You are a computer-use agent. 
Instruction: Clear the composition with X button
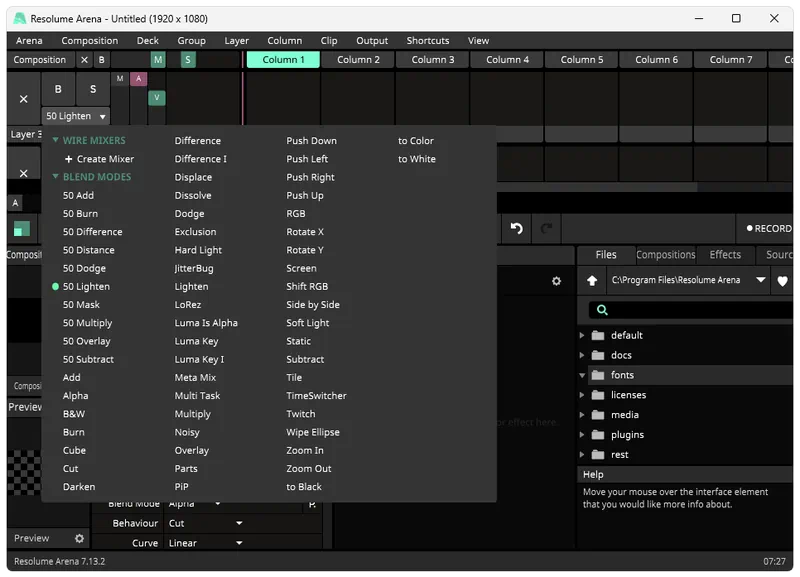tap(84, 60)
